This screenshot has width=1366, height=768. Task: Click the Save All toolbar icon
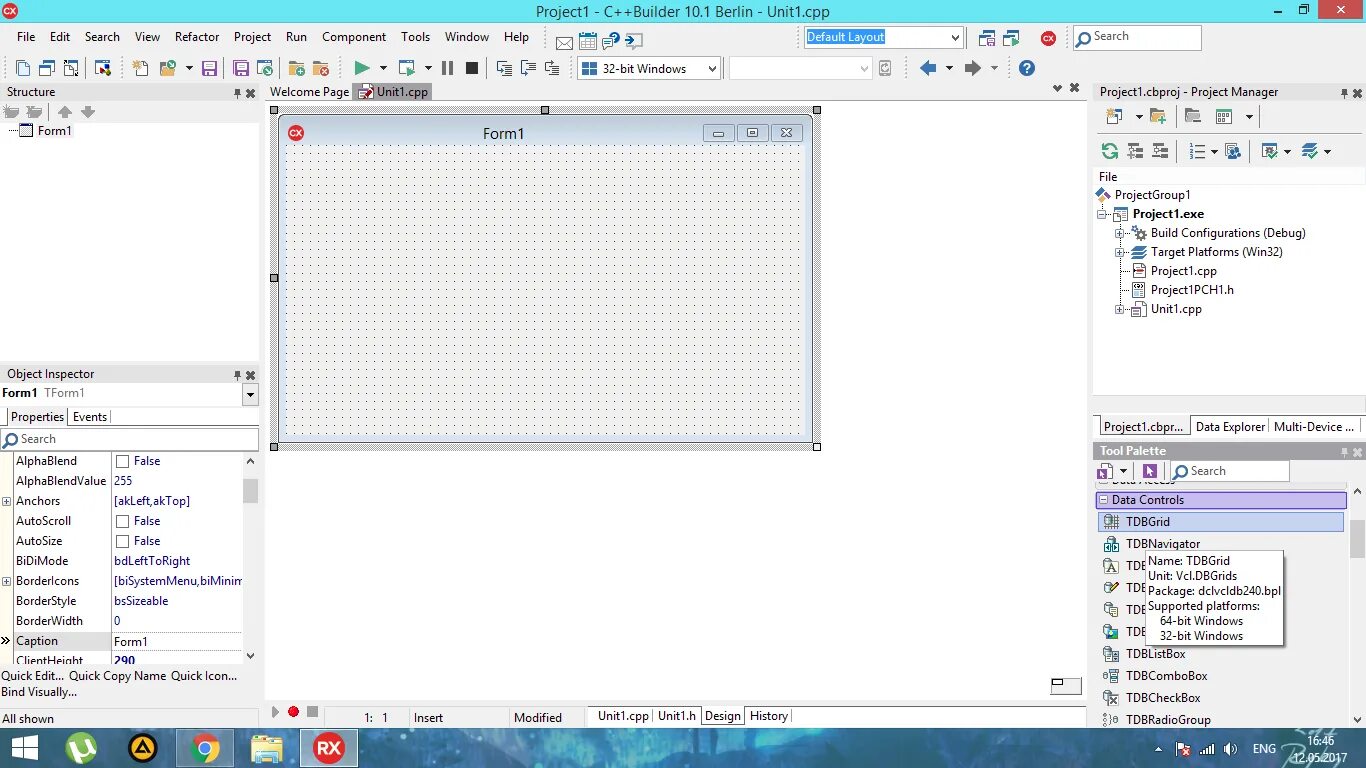pos(241,68)
